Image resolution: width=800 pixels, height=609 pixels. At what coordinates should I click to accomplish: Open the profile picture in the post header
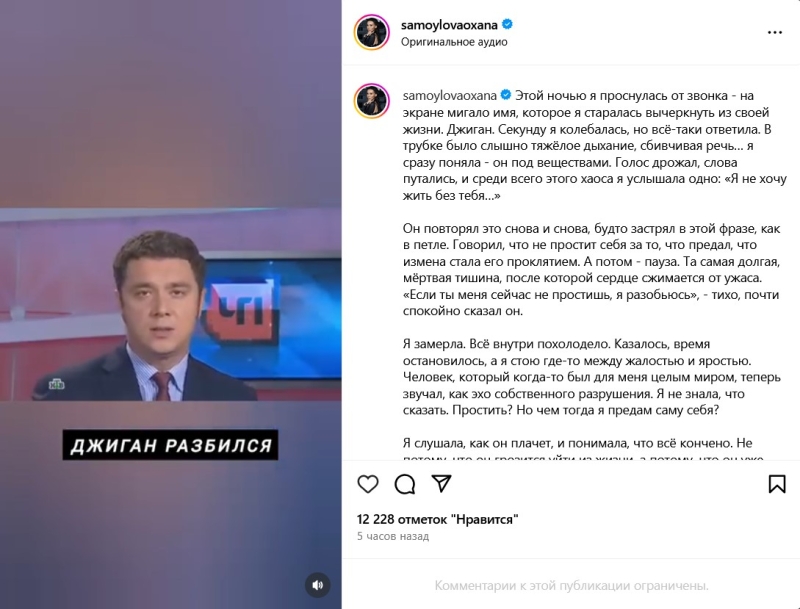click(x=371, y=32)
